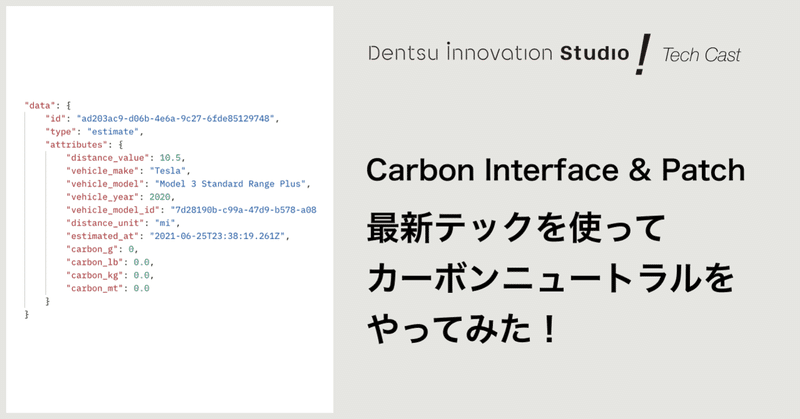Click the carbon_kg: 0.0 line
Image resolution: width=800 pixels, height=419 pixels.
click(110, 276)
